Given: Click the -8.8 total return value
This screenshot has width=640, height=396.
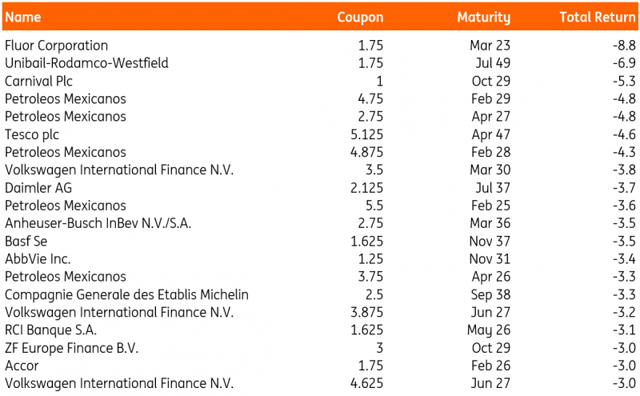Looking at the screenshot, I should pos(624,45).
